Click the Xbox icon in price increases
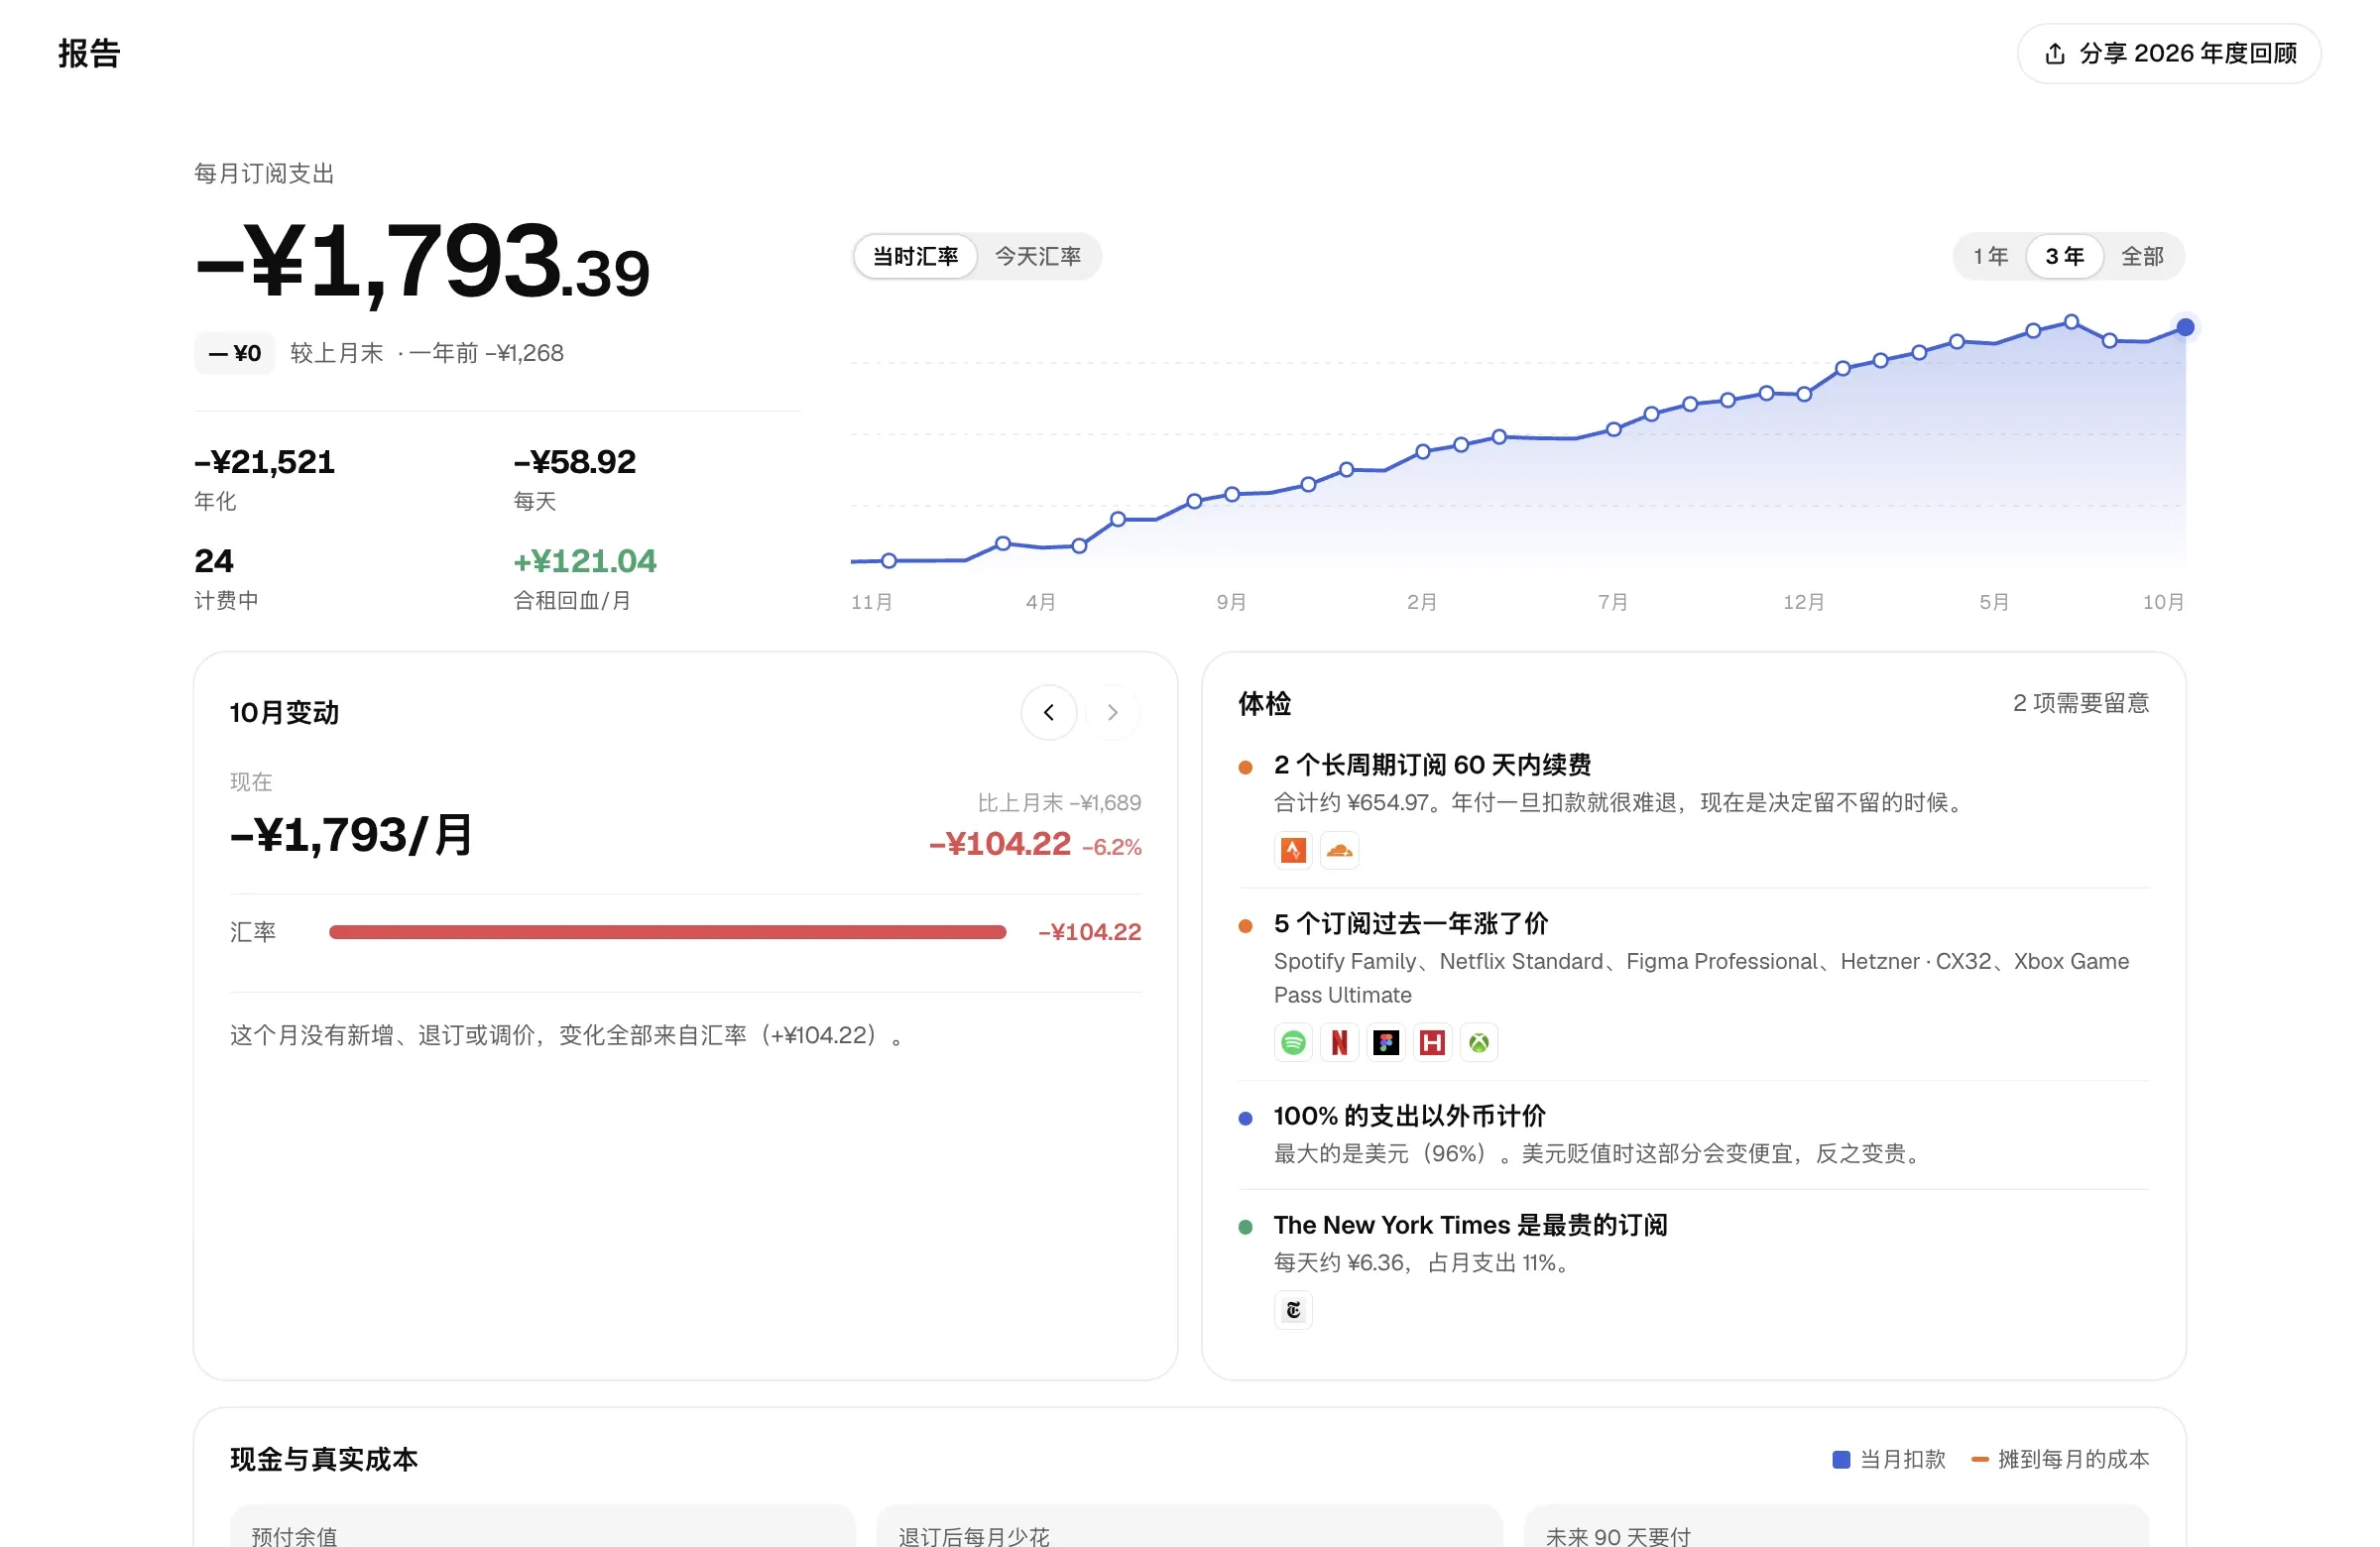The image size is (2380, 1547). coord(1479,1043)
